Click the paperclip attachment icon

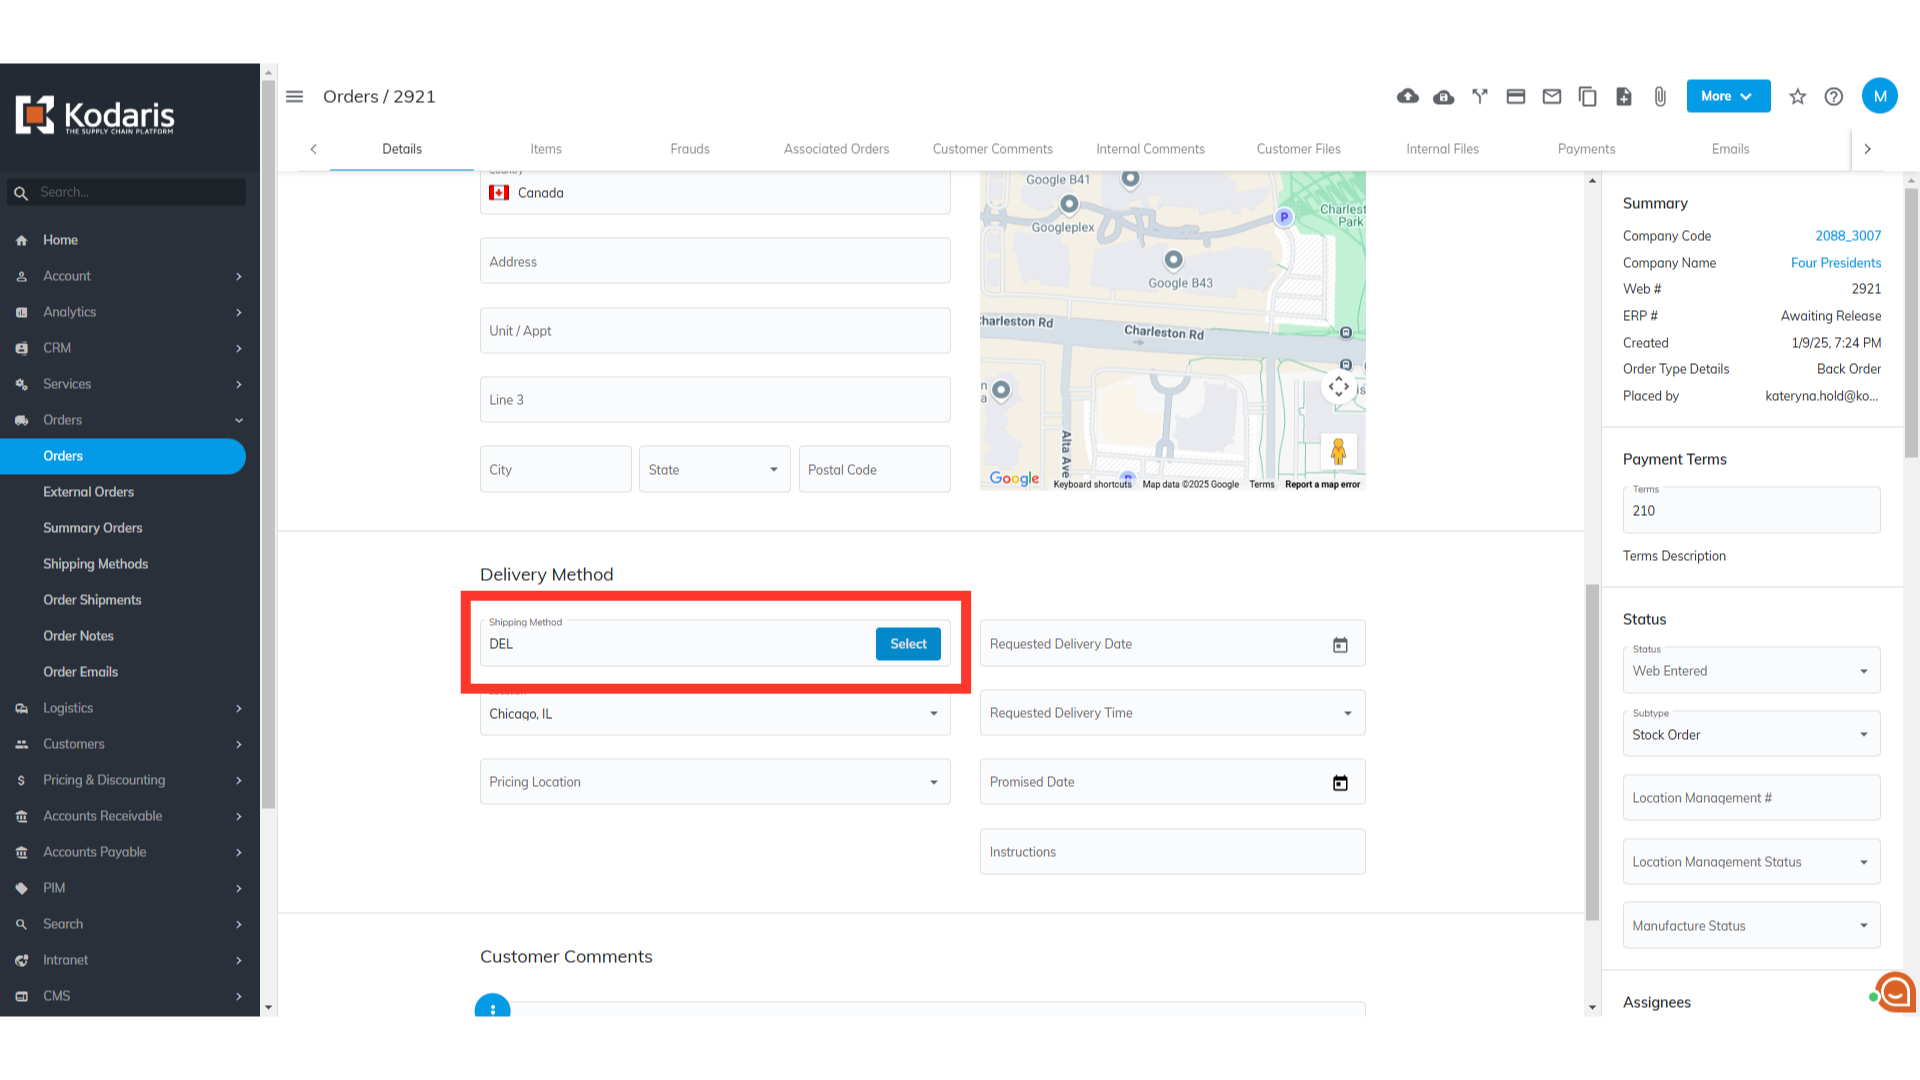pyautogui.click(x=1660, y=96)
